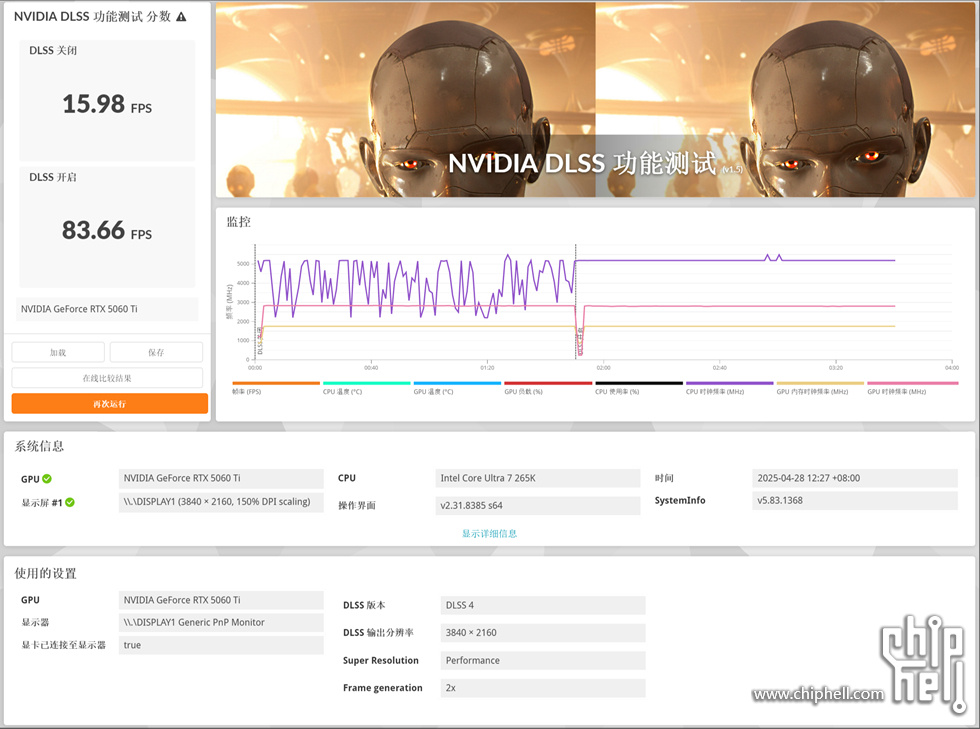Image resolution: width=980 pixels, height=729 pixels.
Task: Click the DLSS 关闭 score 15.98 FPS
Action: click(107, 104)
